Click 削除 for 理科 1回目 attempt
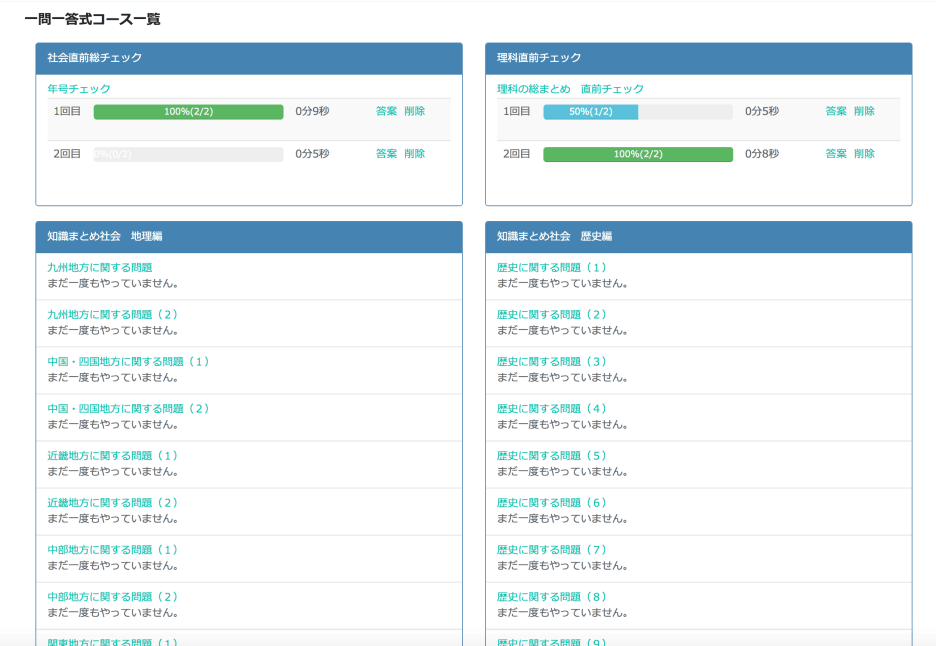Screen dimensions: 936x646 pyautogui.click(x=864, y=111)
